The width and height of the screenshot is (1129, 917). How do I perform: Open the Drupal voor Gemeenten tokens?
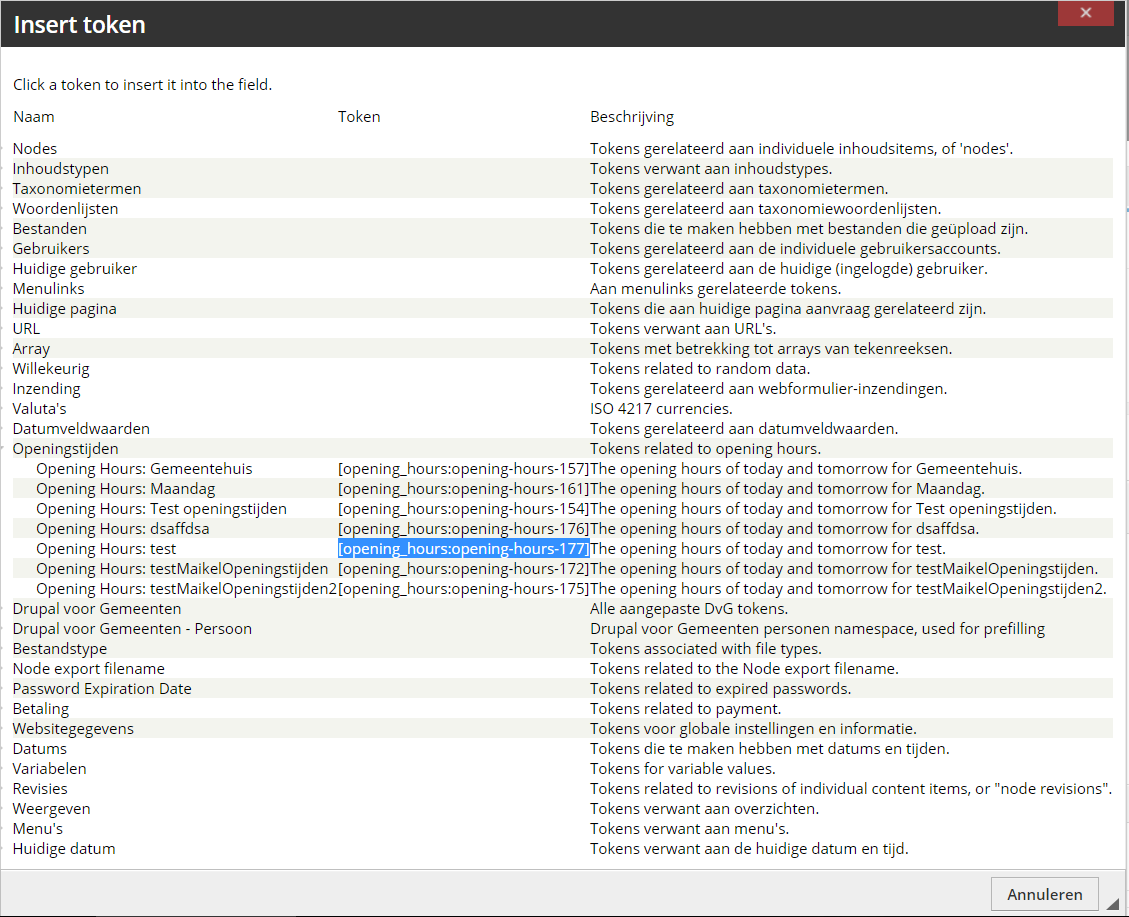(97, 609)
